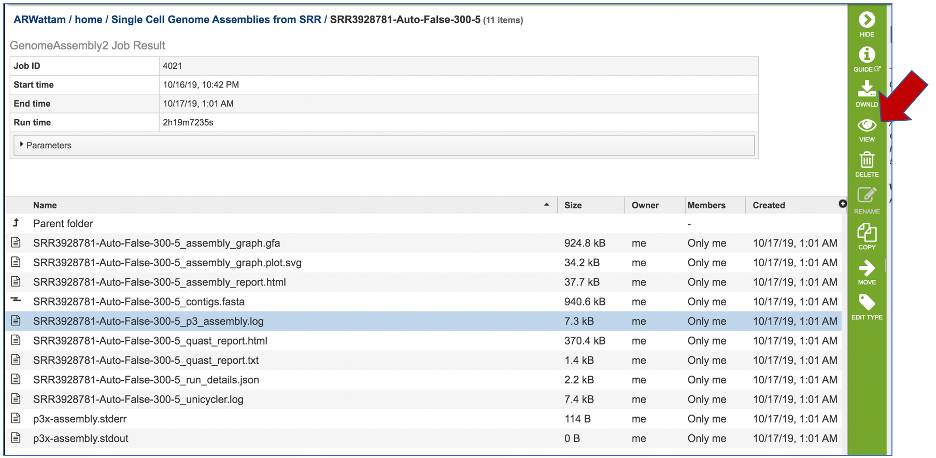Open the Parent folder row
Image resolution: width=936 pixels, height=458 pixels.
pos(424,223)
